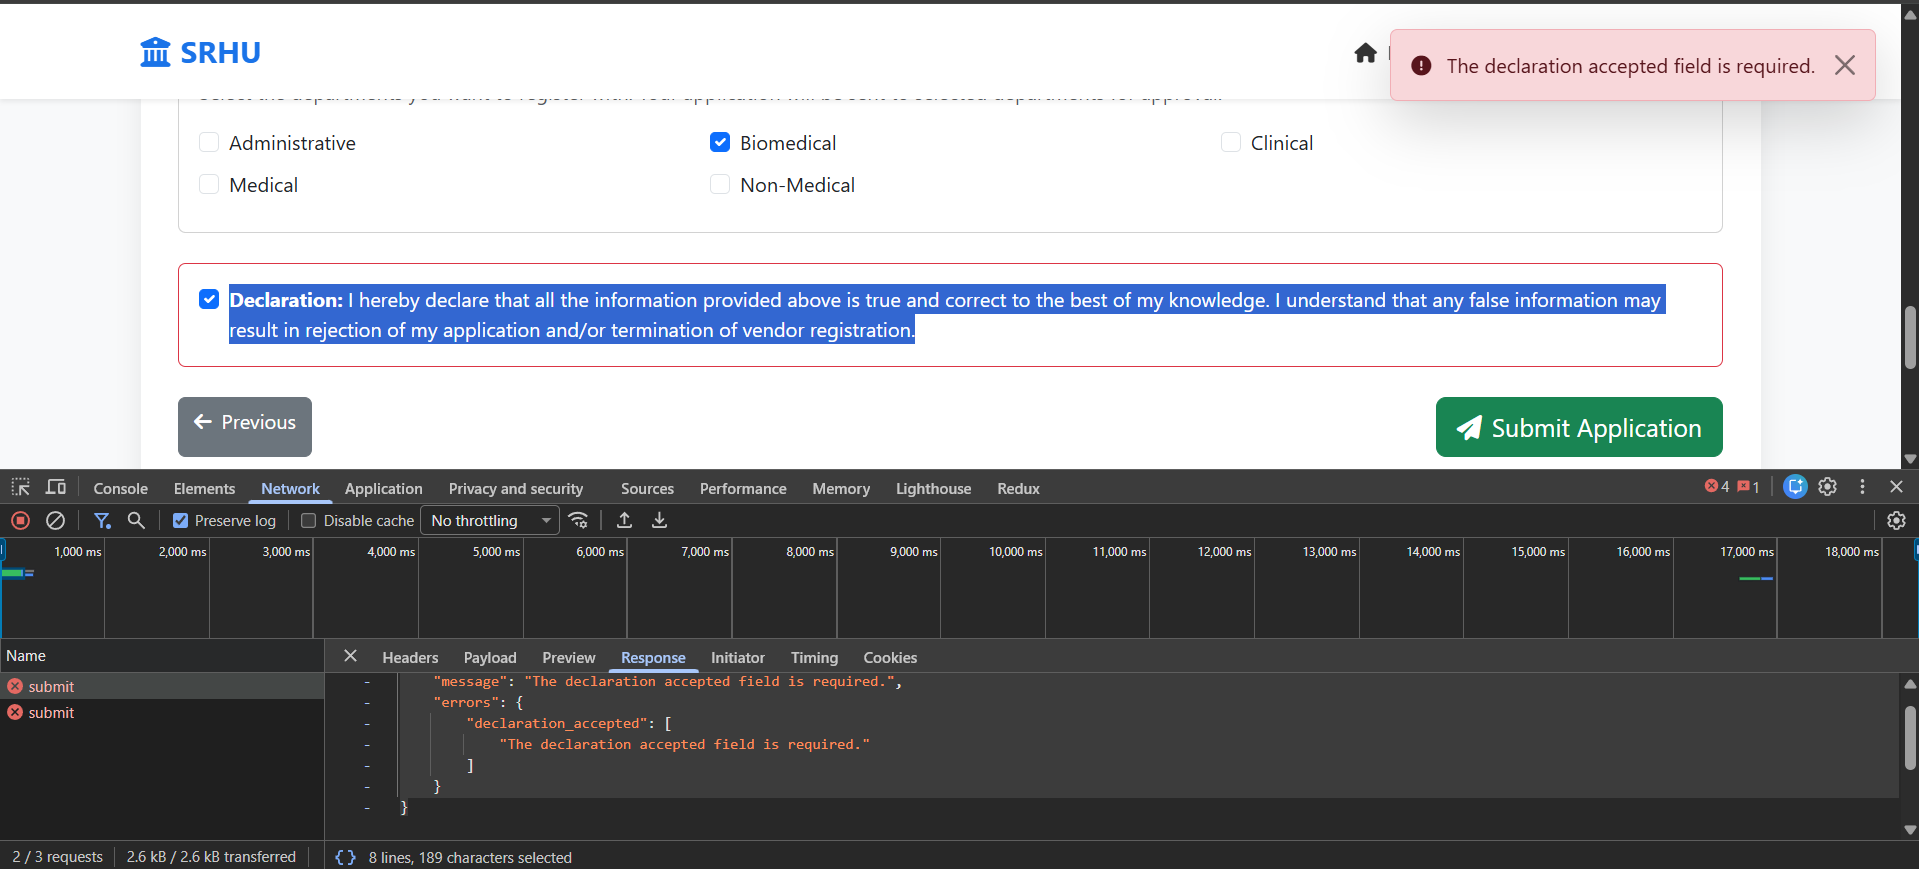Open the network conditions Wi-Fi icon

pos(578,520)
